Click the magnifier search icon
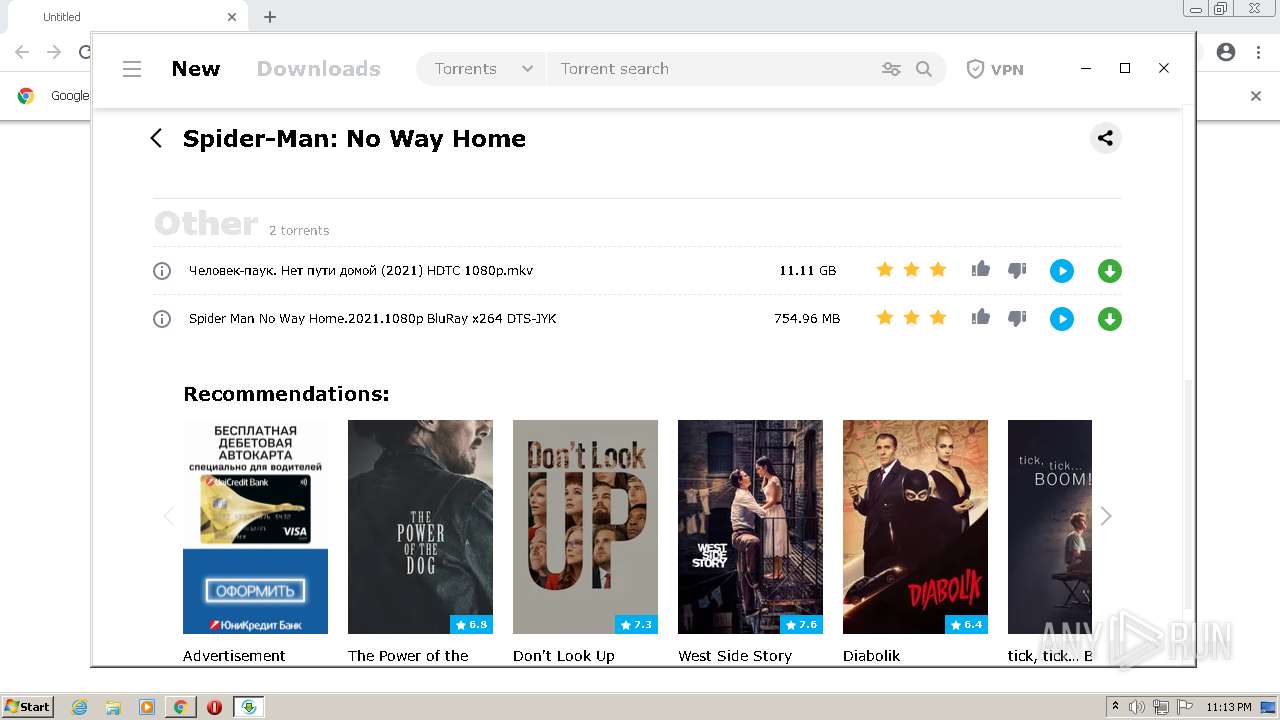The height and width of the screenshot is (720, 1280). pyautogui.click(x=924, y=69)
